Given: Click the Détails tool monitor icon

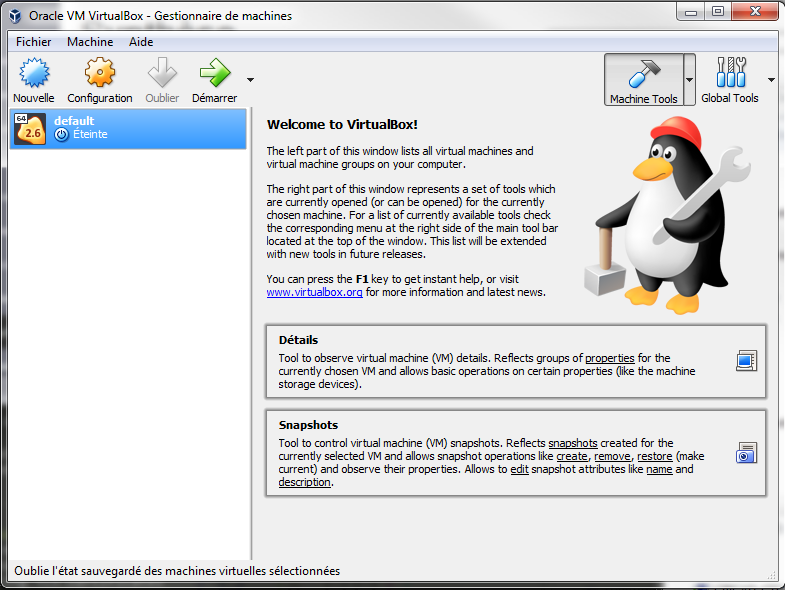Looking at the screenshot, I should 746,361.
